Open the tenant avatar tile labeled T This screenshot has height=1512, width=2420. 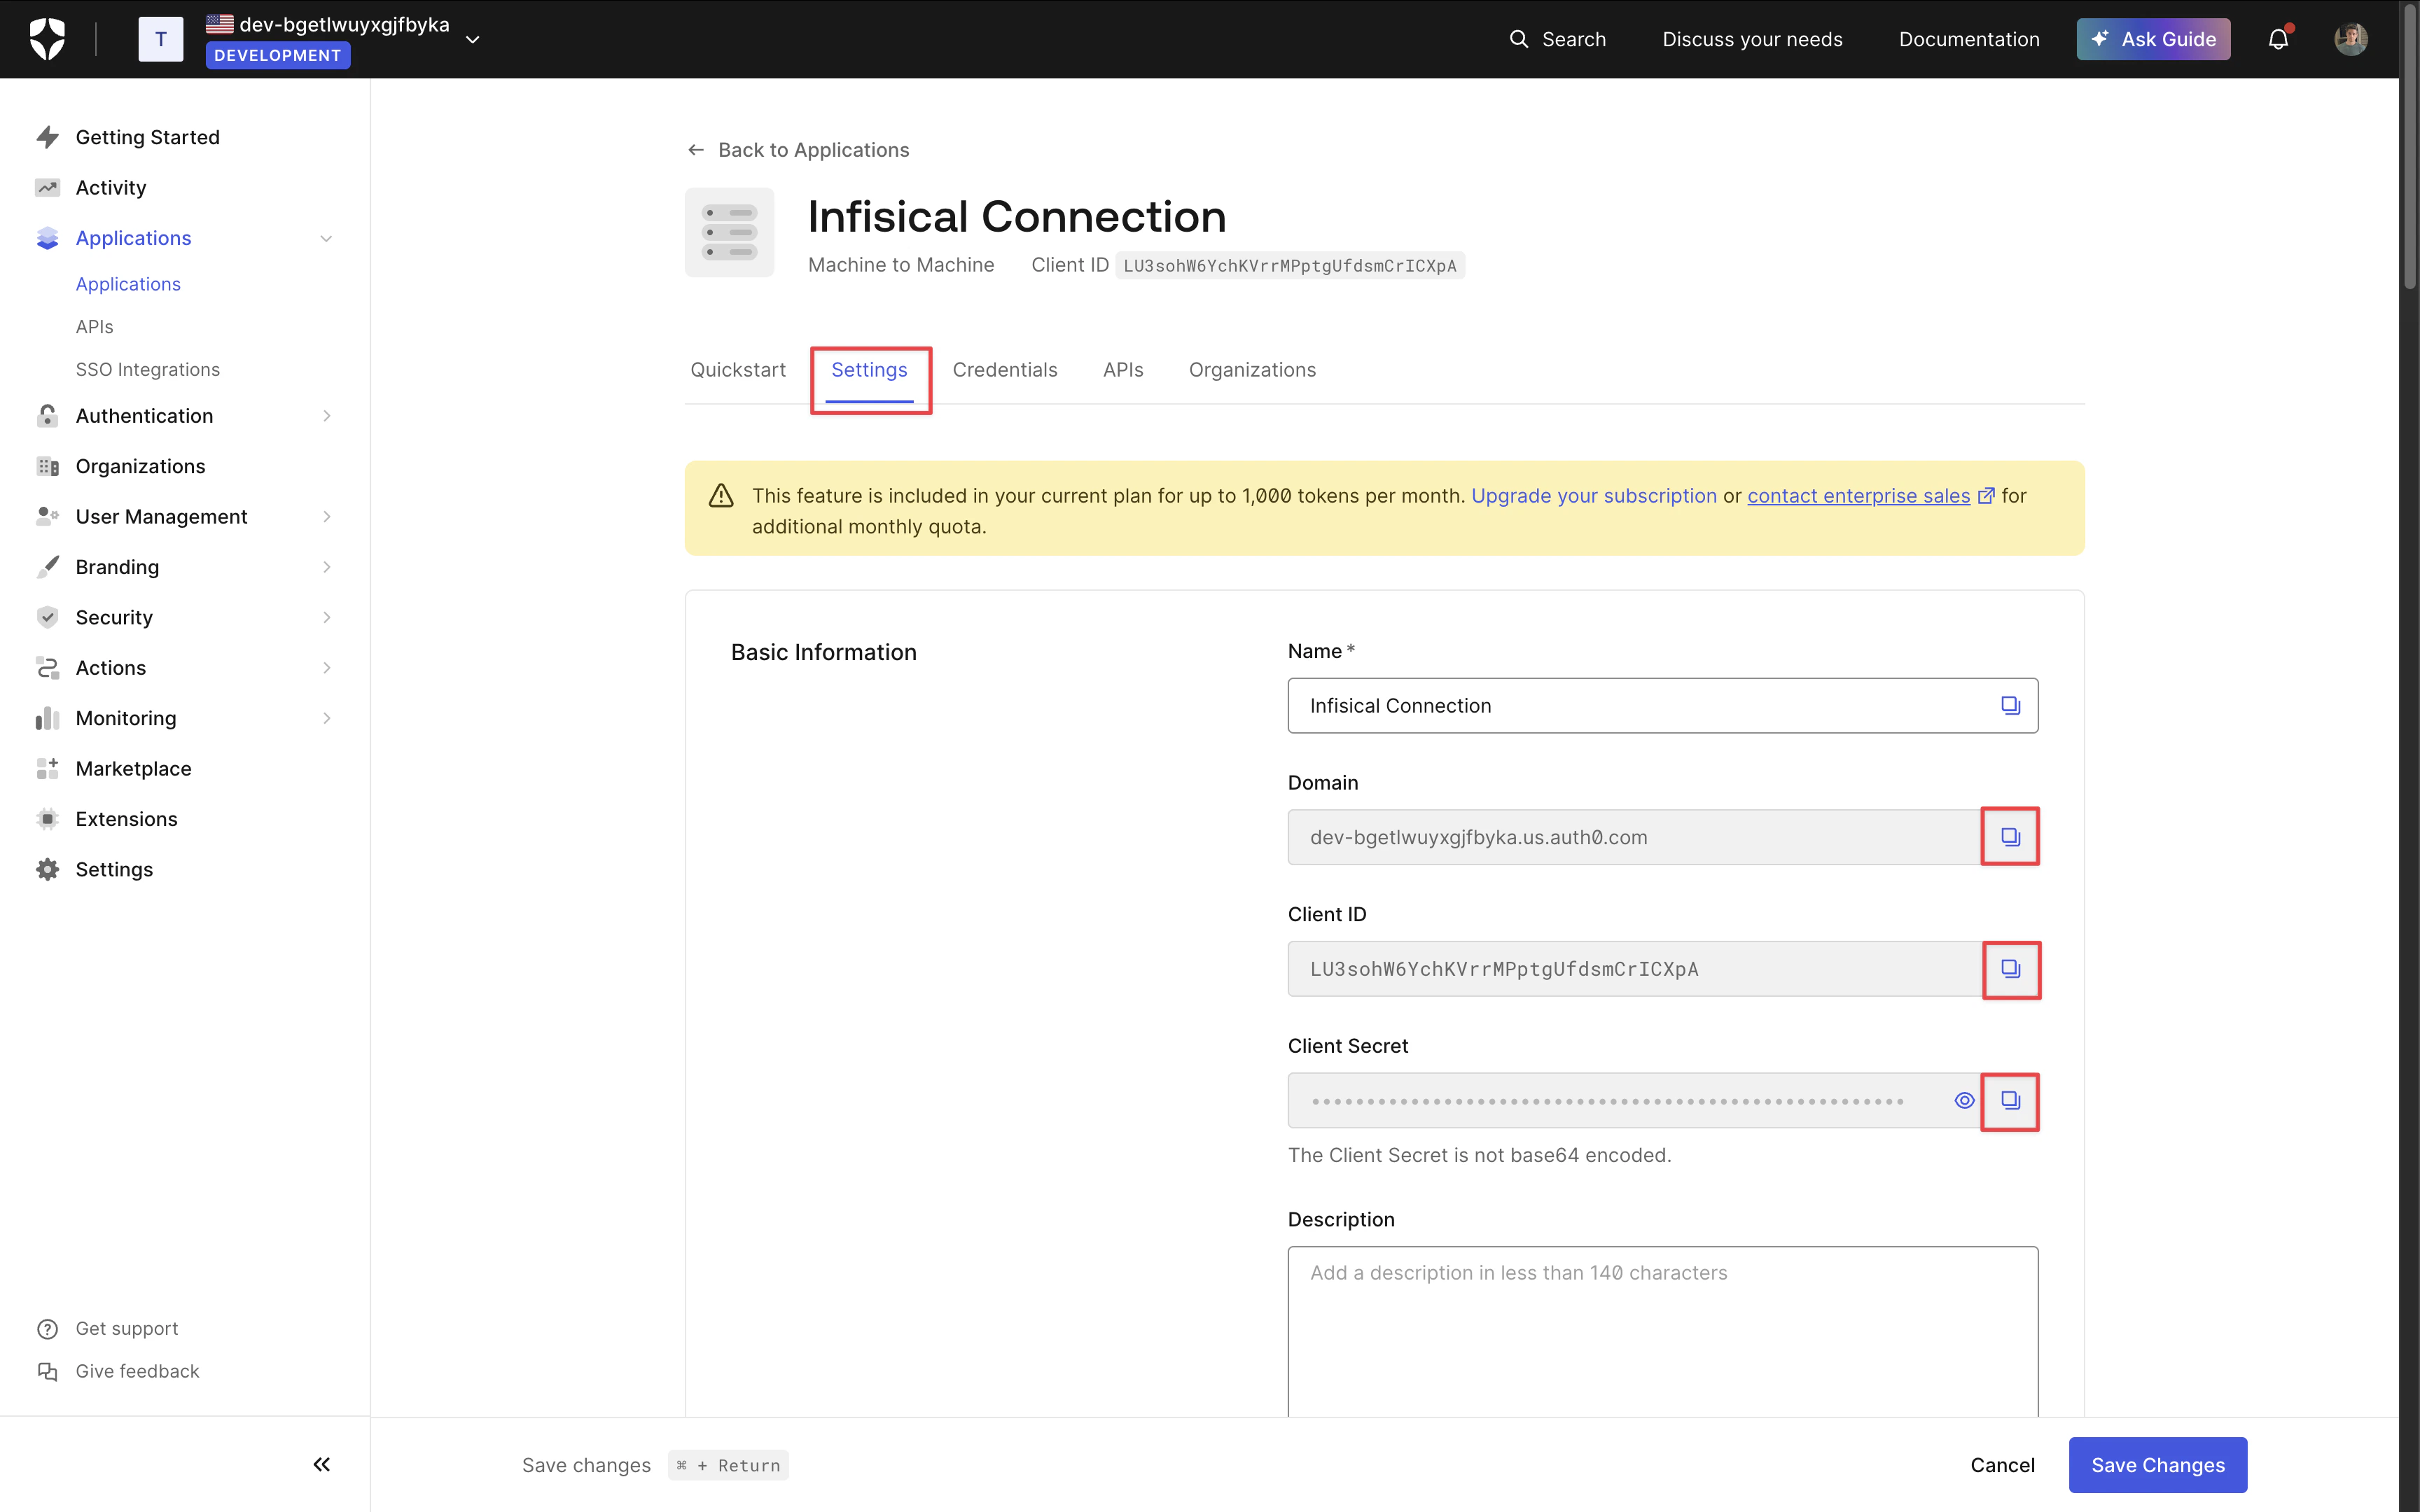point(160,39)
